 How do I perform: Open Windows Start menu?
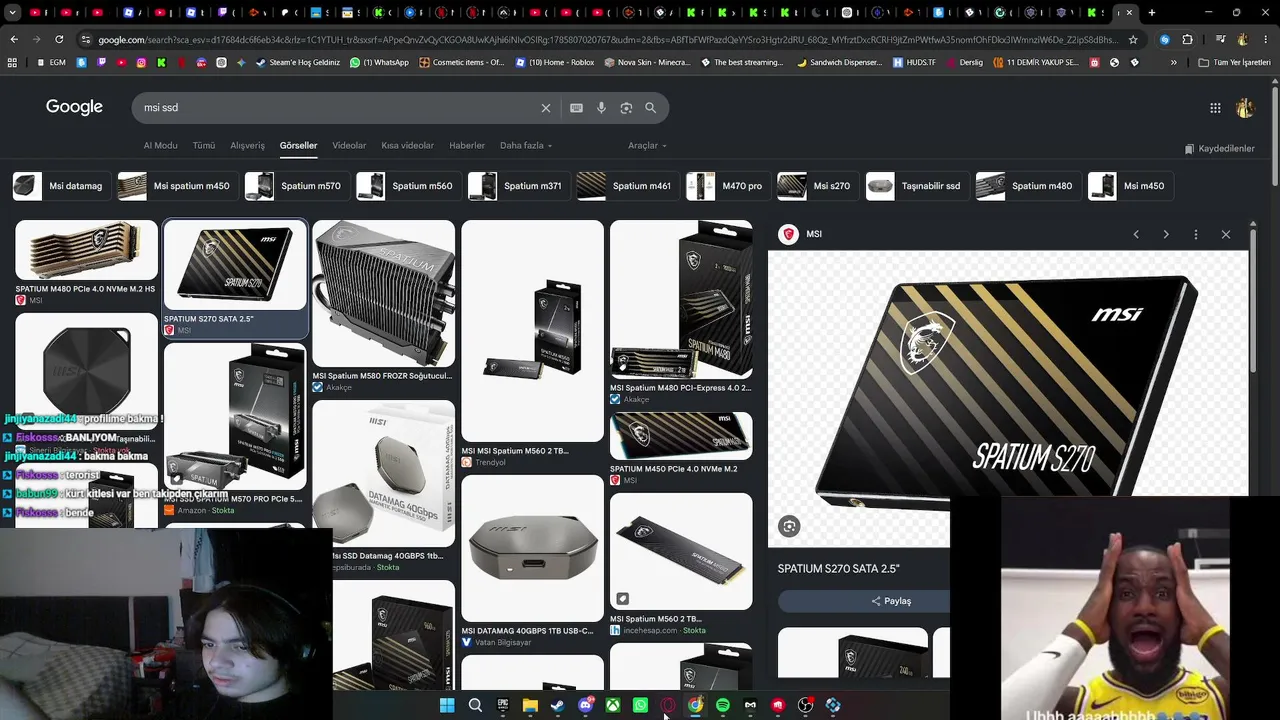coord(447,705)
